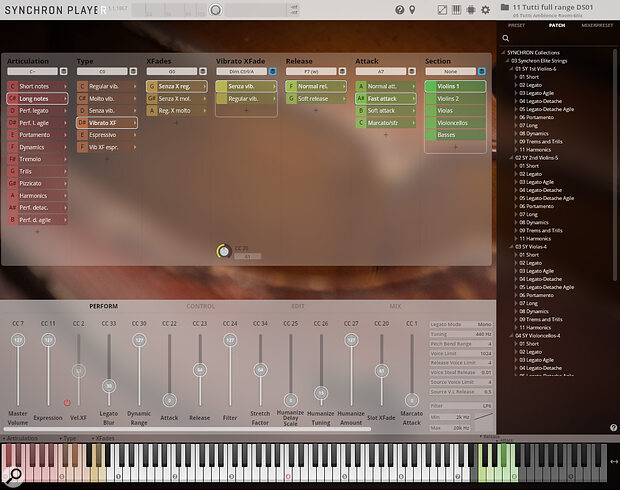The height and width of the screenshot is (490, 620).
Task: Collapse the 02 SY 2nd Violins-5 node
Action: 511,158
